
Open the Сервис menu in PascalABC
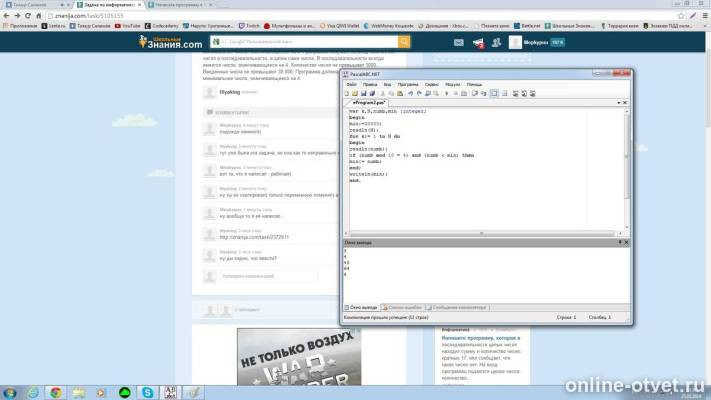click(432, 84)
